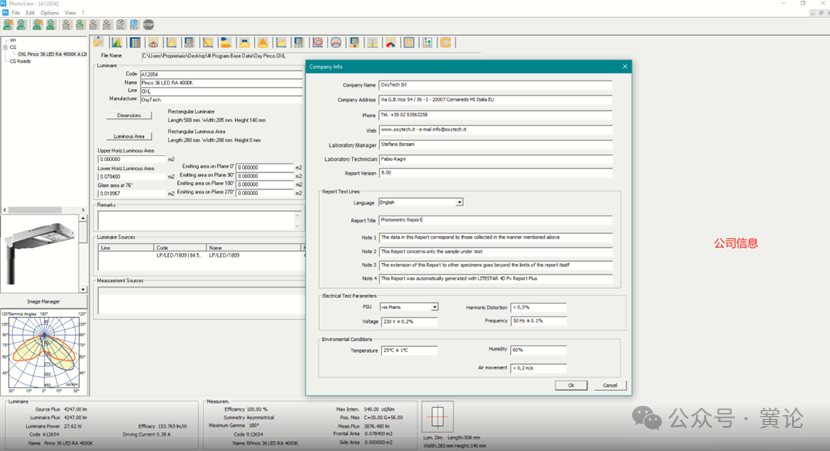This screenshot has width=830, height=451.
Task: Open the Options menu
Action: coord(50,13)
